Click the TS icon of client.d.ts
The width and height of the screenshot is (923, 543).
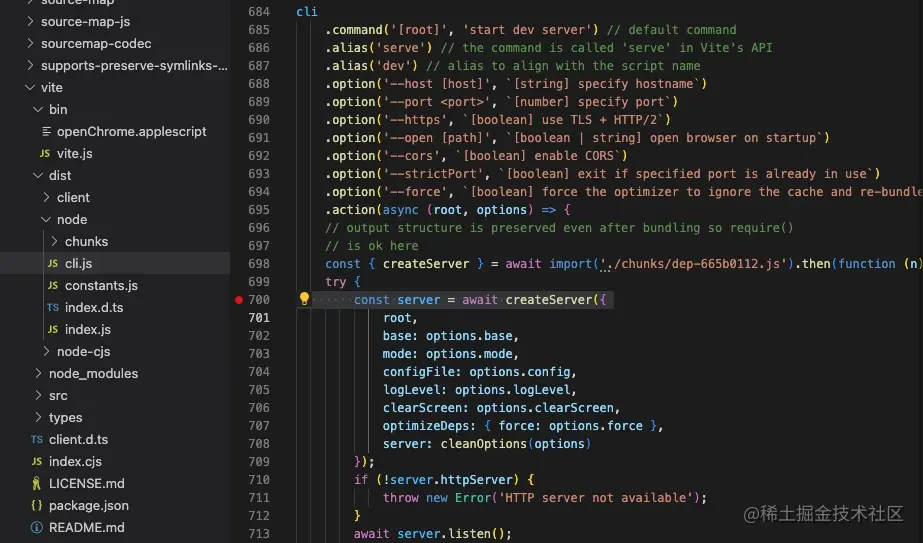pyautogui.click(x=36, y=440)
